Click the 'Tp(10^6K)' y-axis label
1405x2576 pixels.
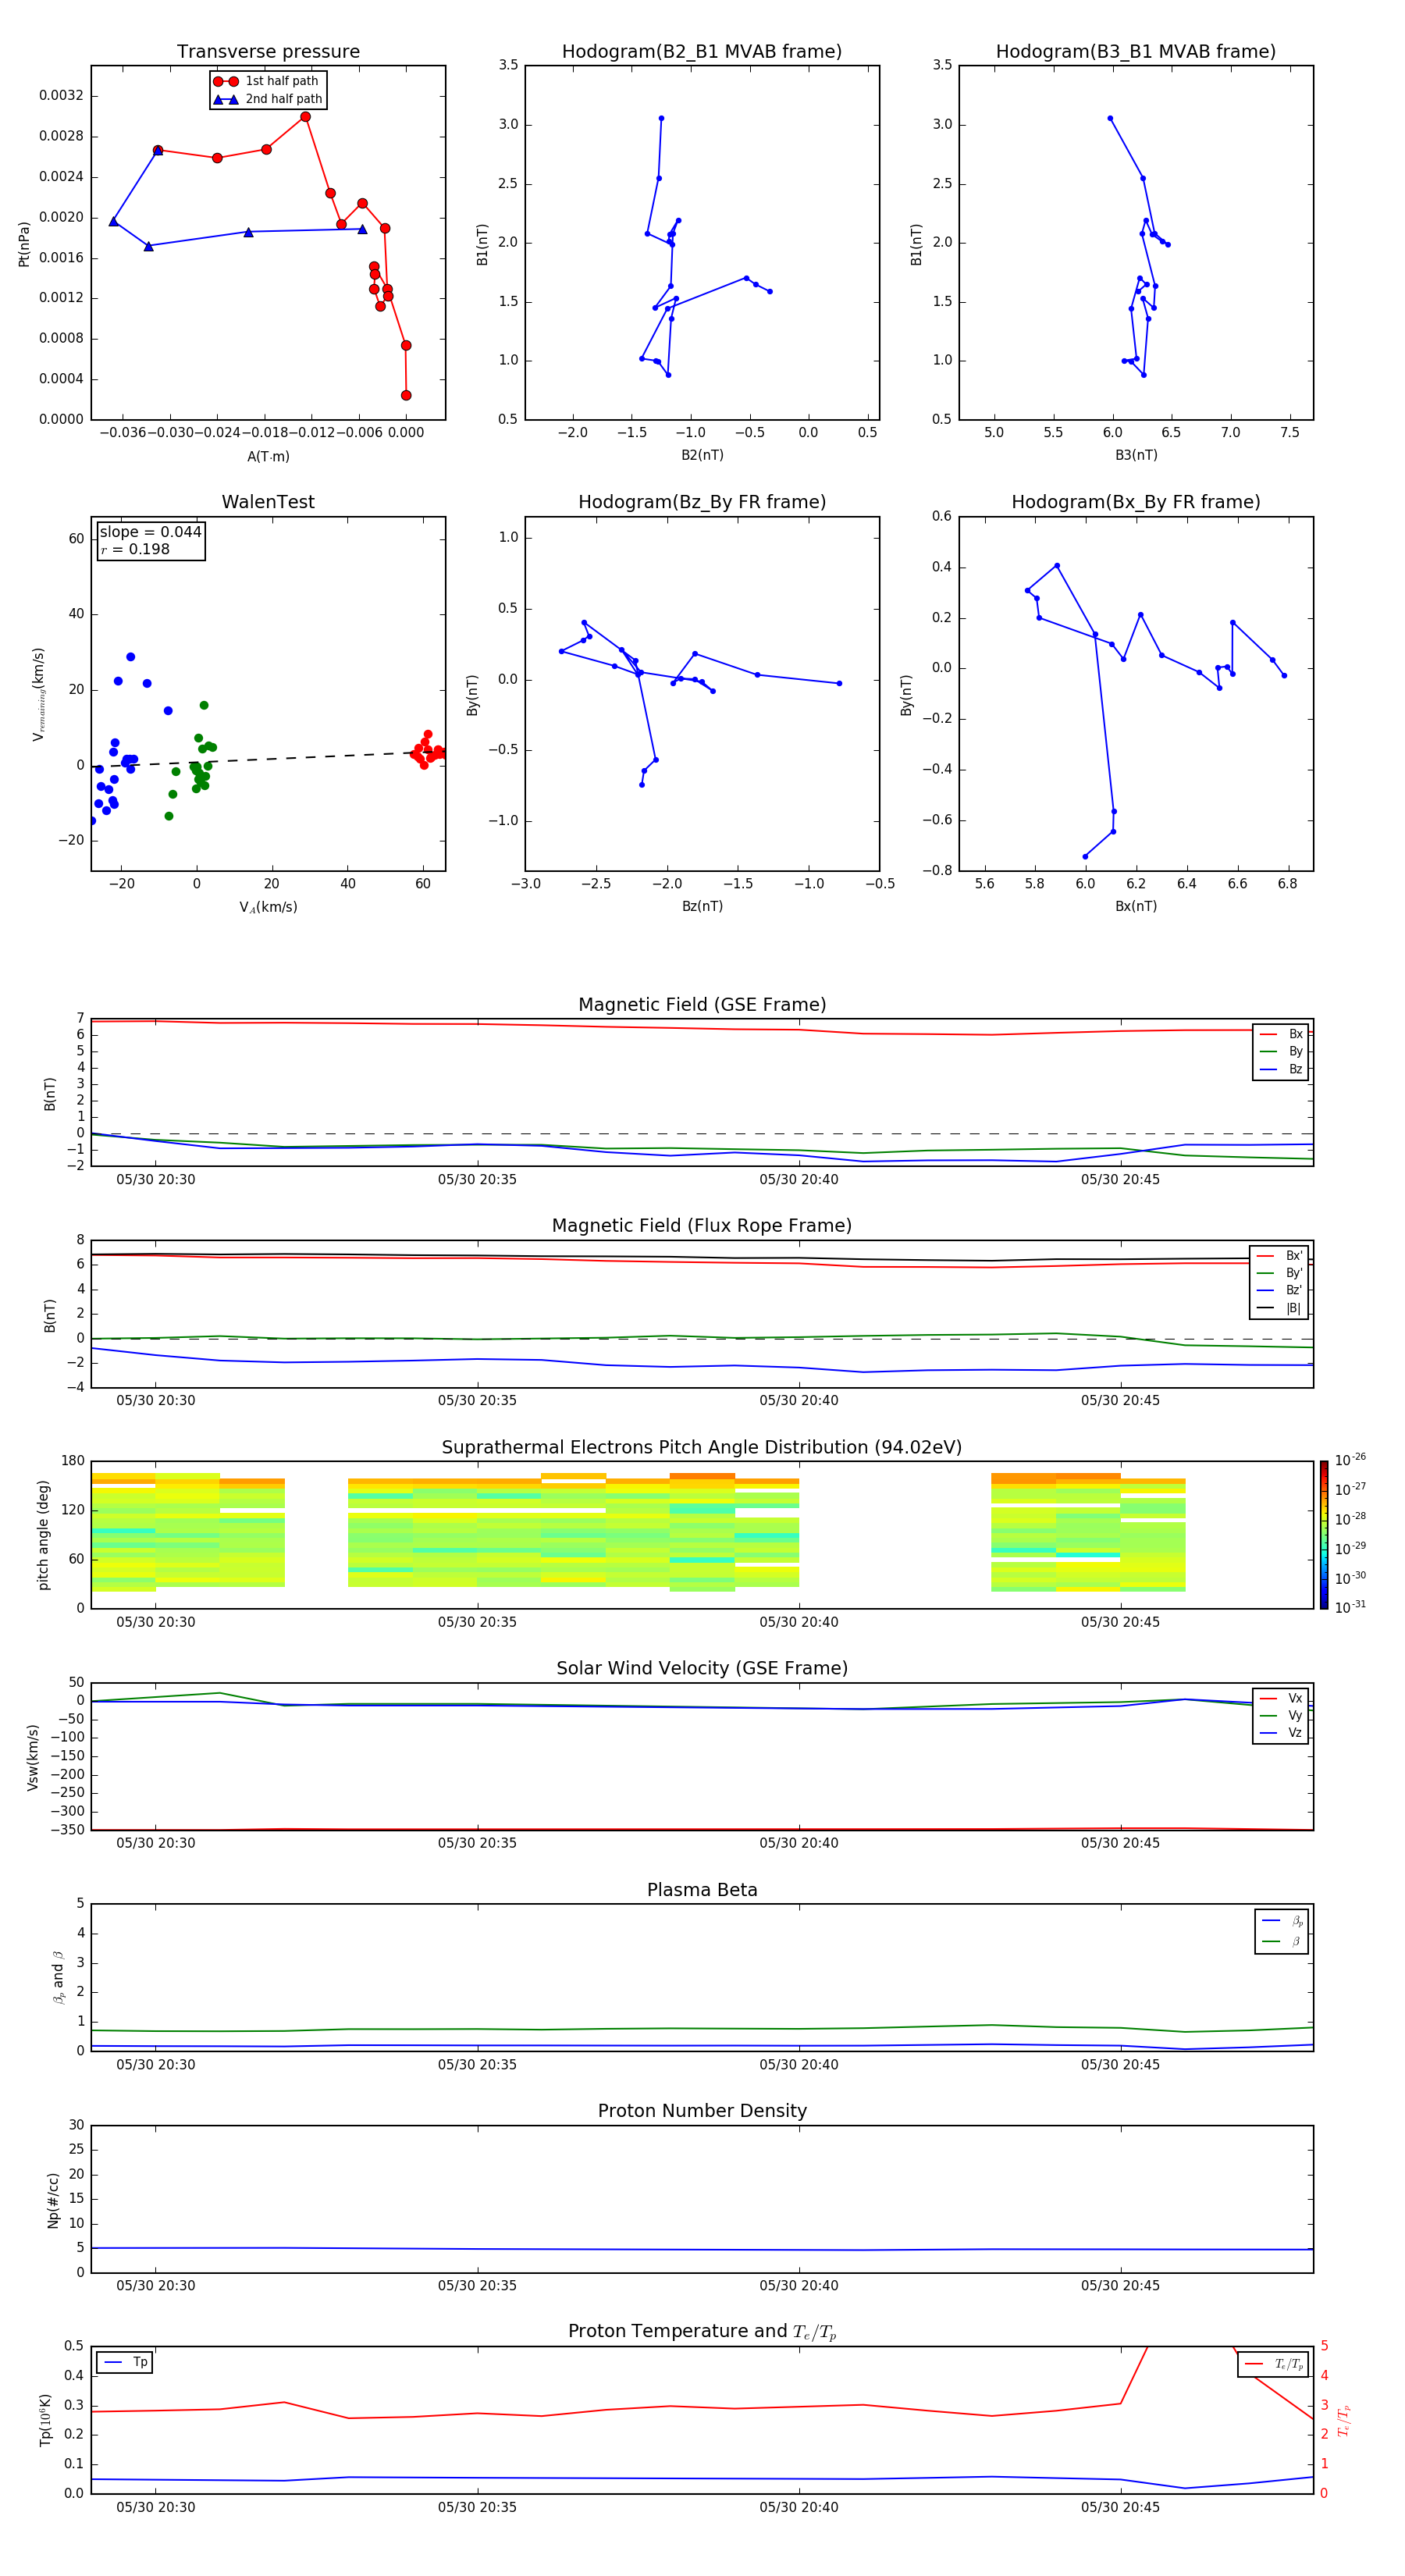click(x=45, y=2420)
